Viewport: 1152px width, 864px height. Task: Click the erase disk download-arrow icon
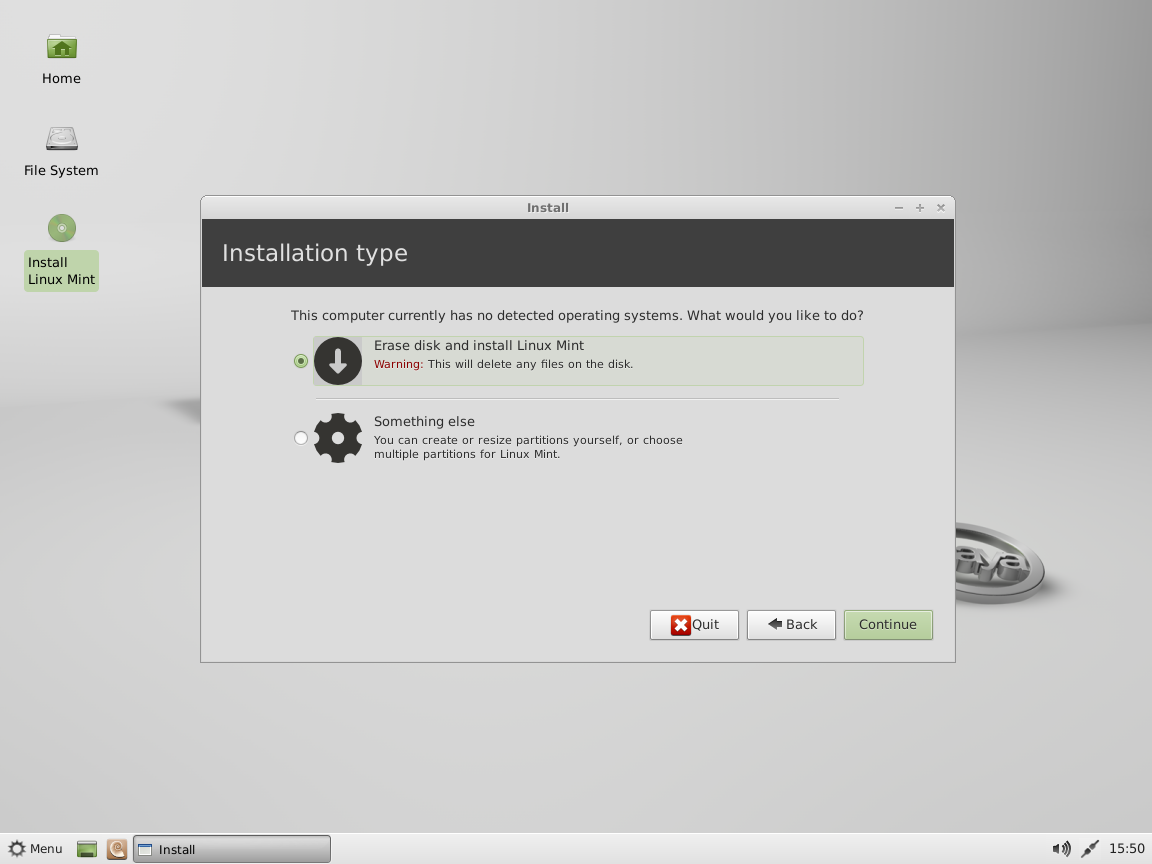pos(338,361)
